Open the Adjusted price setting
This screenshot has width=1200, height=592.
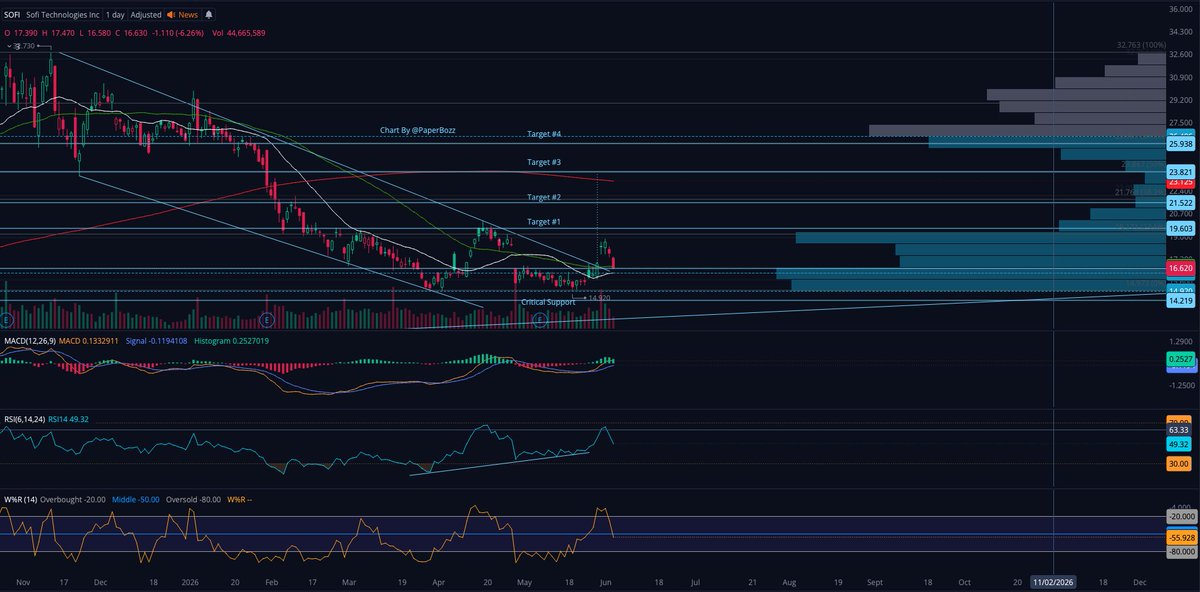145,15
